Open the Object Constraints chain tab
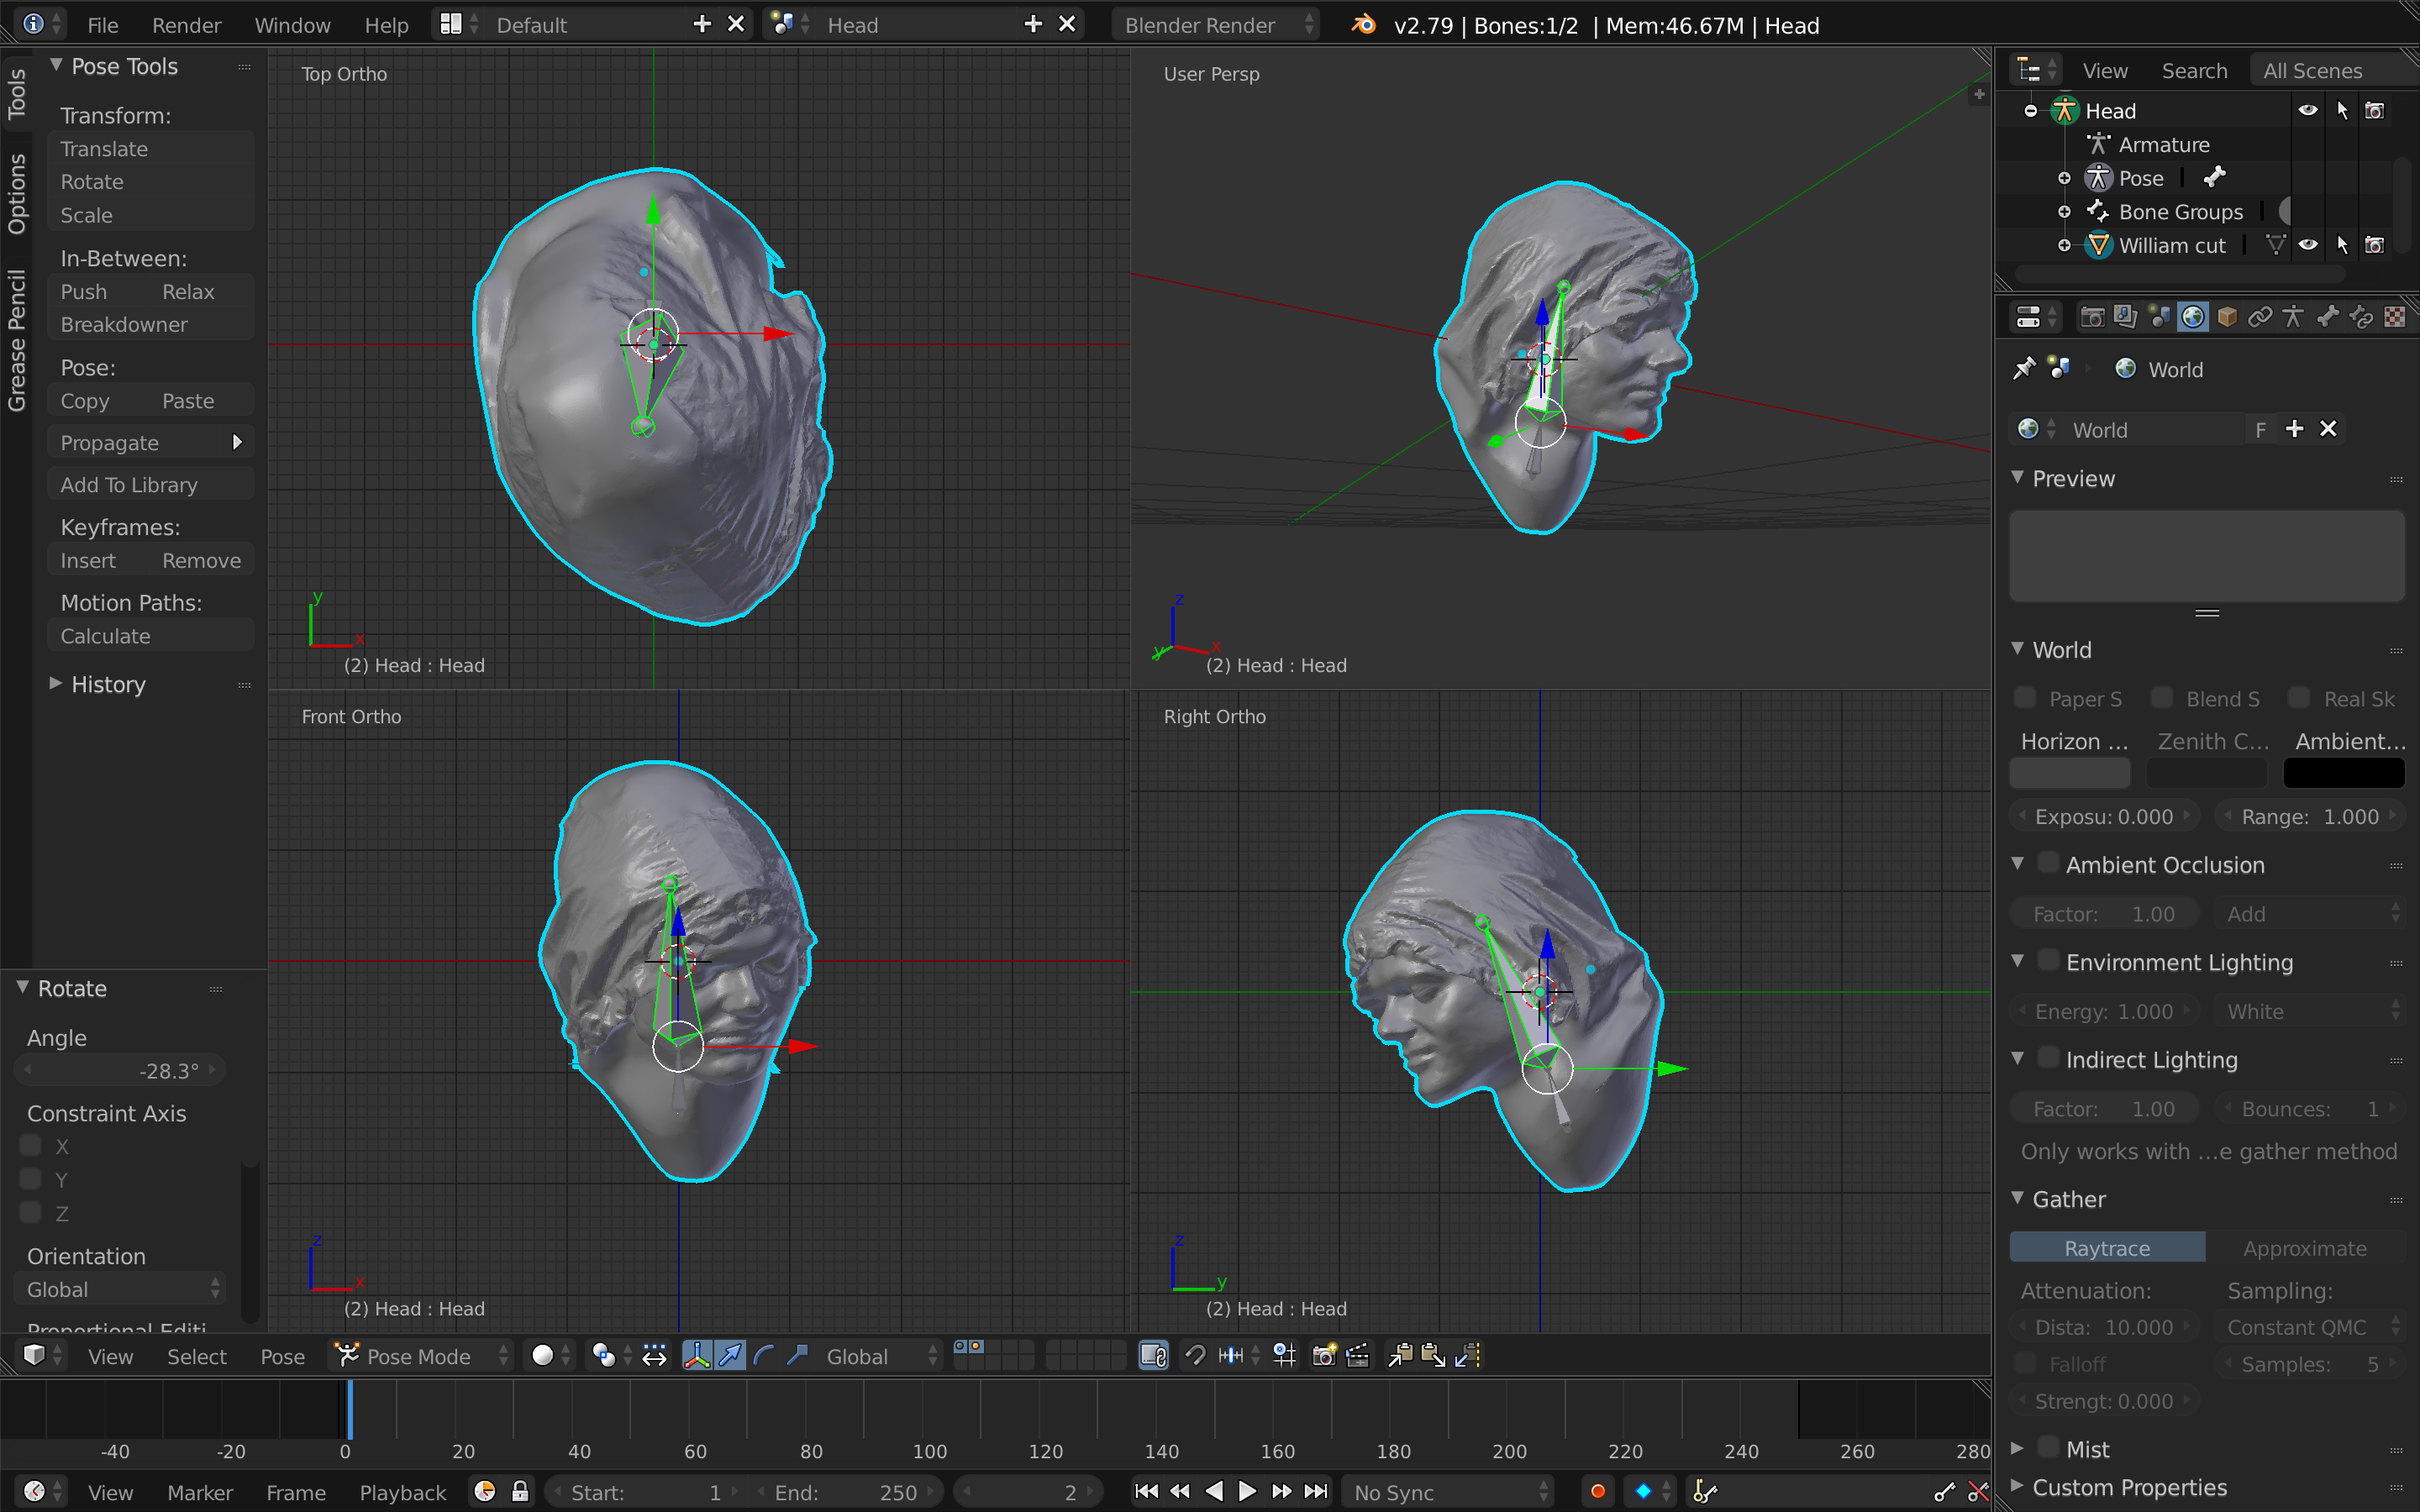 2260,317
